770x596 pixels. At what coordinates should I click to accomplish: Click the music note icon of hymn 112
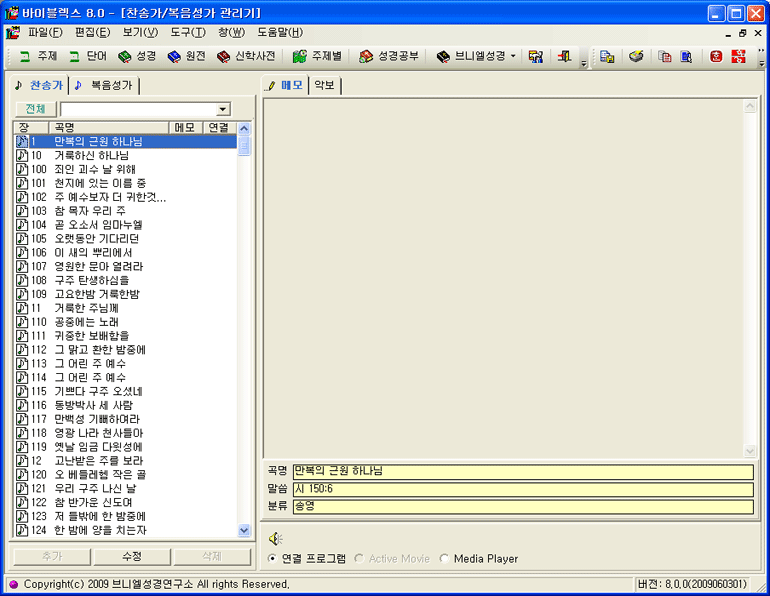click(x=22, y=350)
